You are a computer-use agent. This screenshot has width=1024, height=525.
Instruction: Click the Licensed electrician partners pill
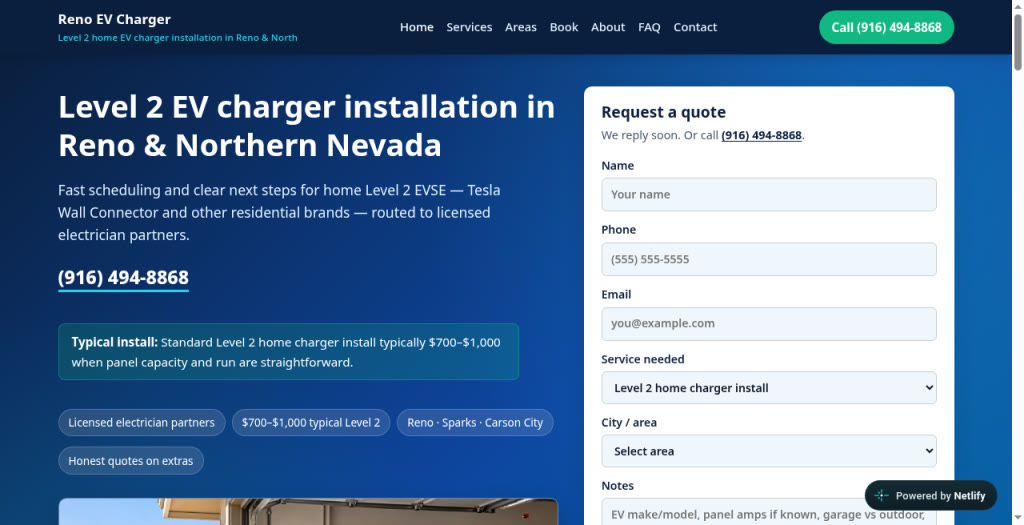[142, 422]
